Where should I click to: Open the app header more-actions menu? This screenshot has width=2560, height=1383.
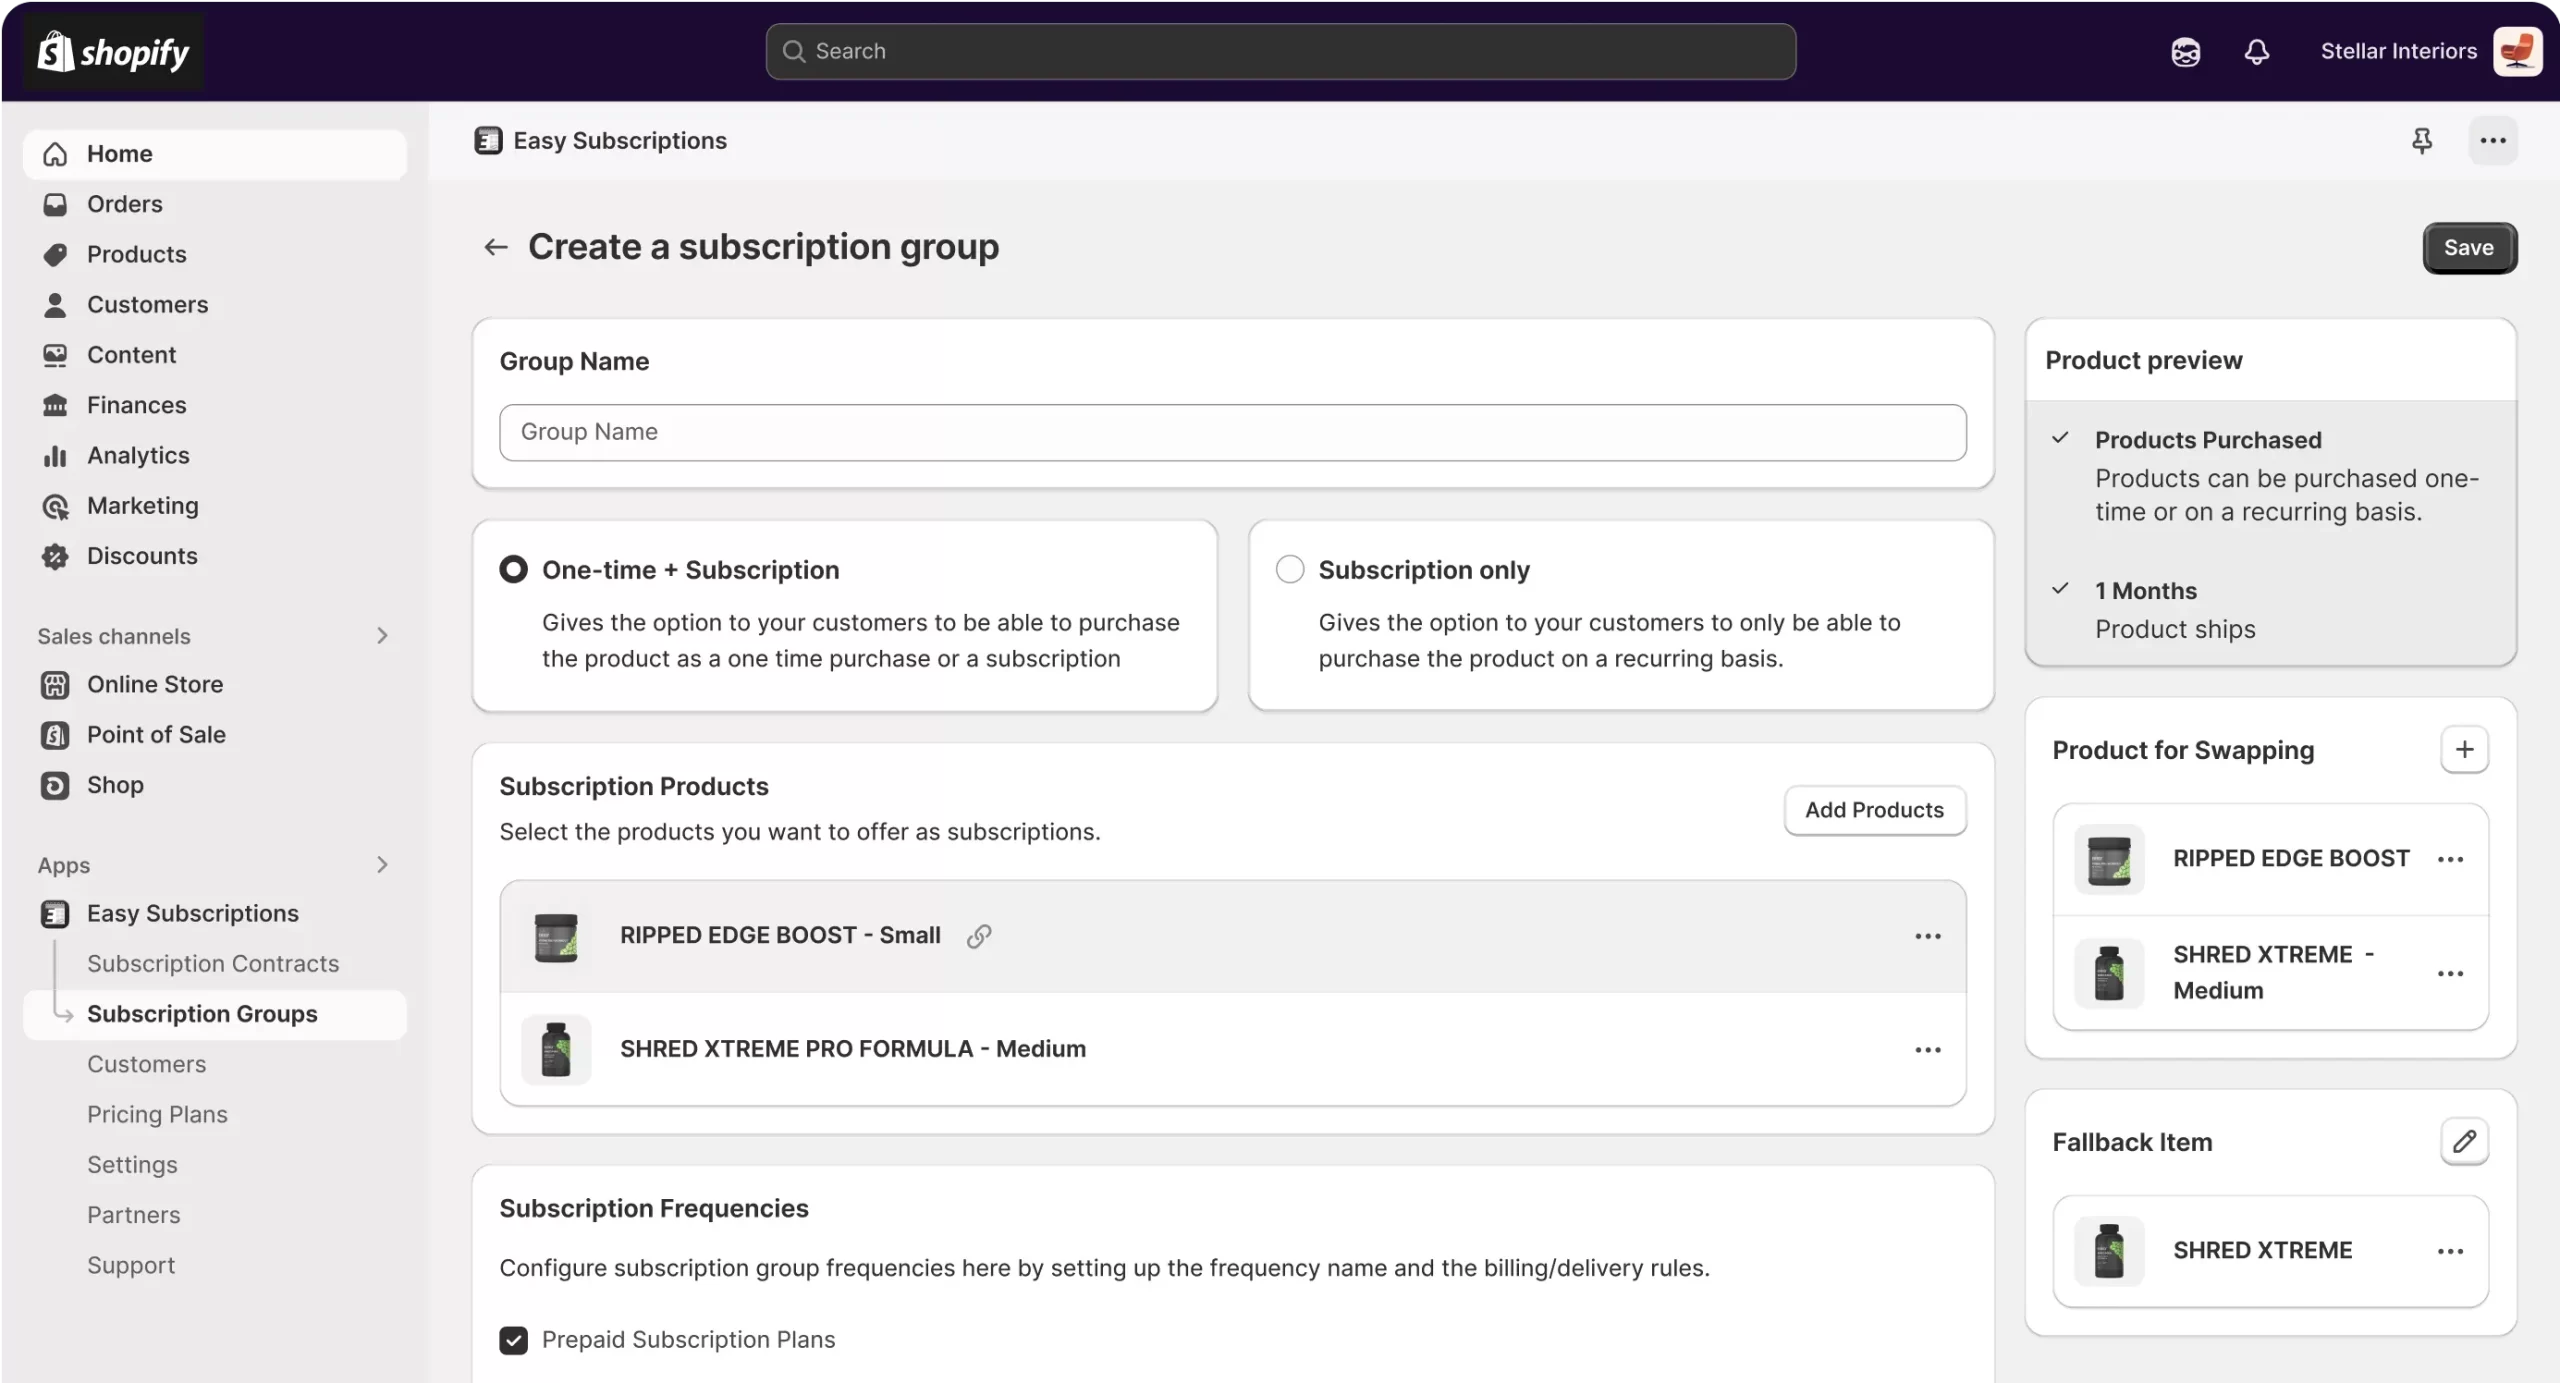pyautogui.click(x=2492, y=141)
